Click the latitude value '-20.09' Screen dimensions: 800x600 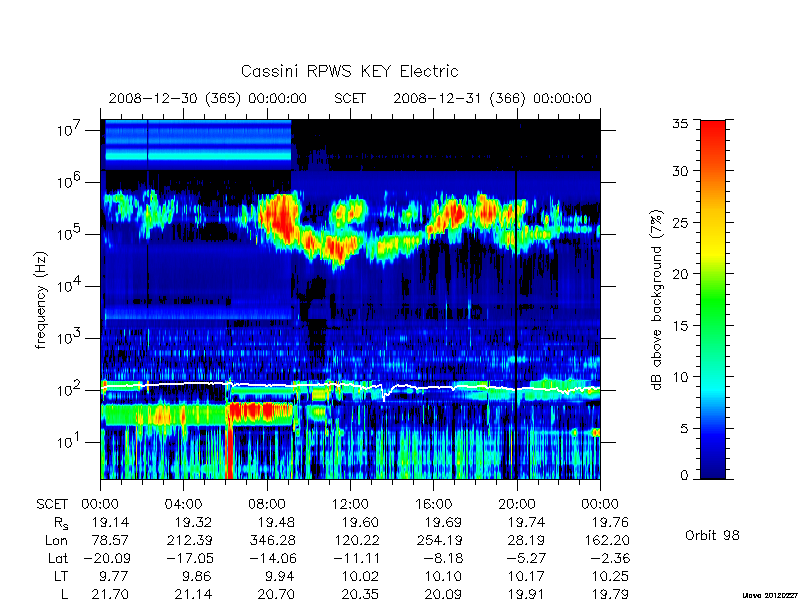pyautogui.click(x=106, y=558)
